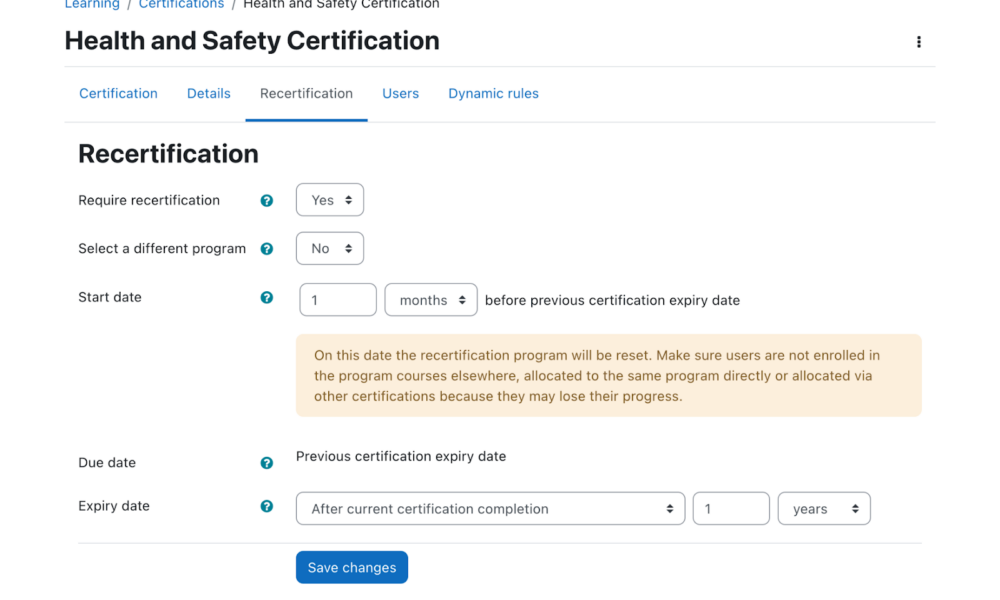Screen dimensions: 1000x600
Task: Click the Expiry date help icon
Action: tap(266, 506)
